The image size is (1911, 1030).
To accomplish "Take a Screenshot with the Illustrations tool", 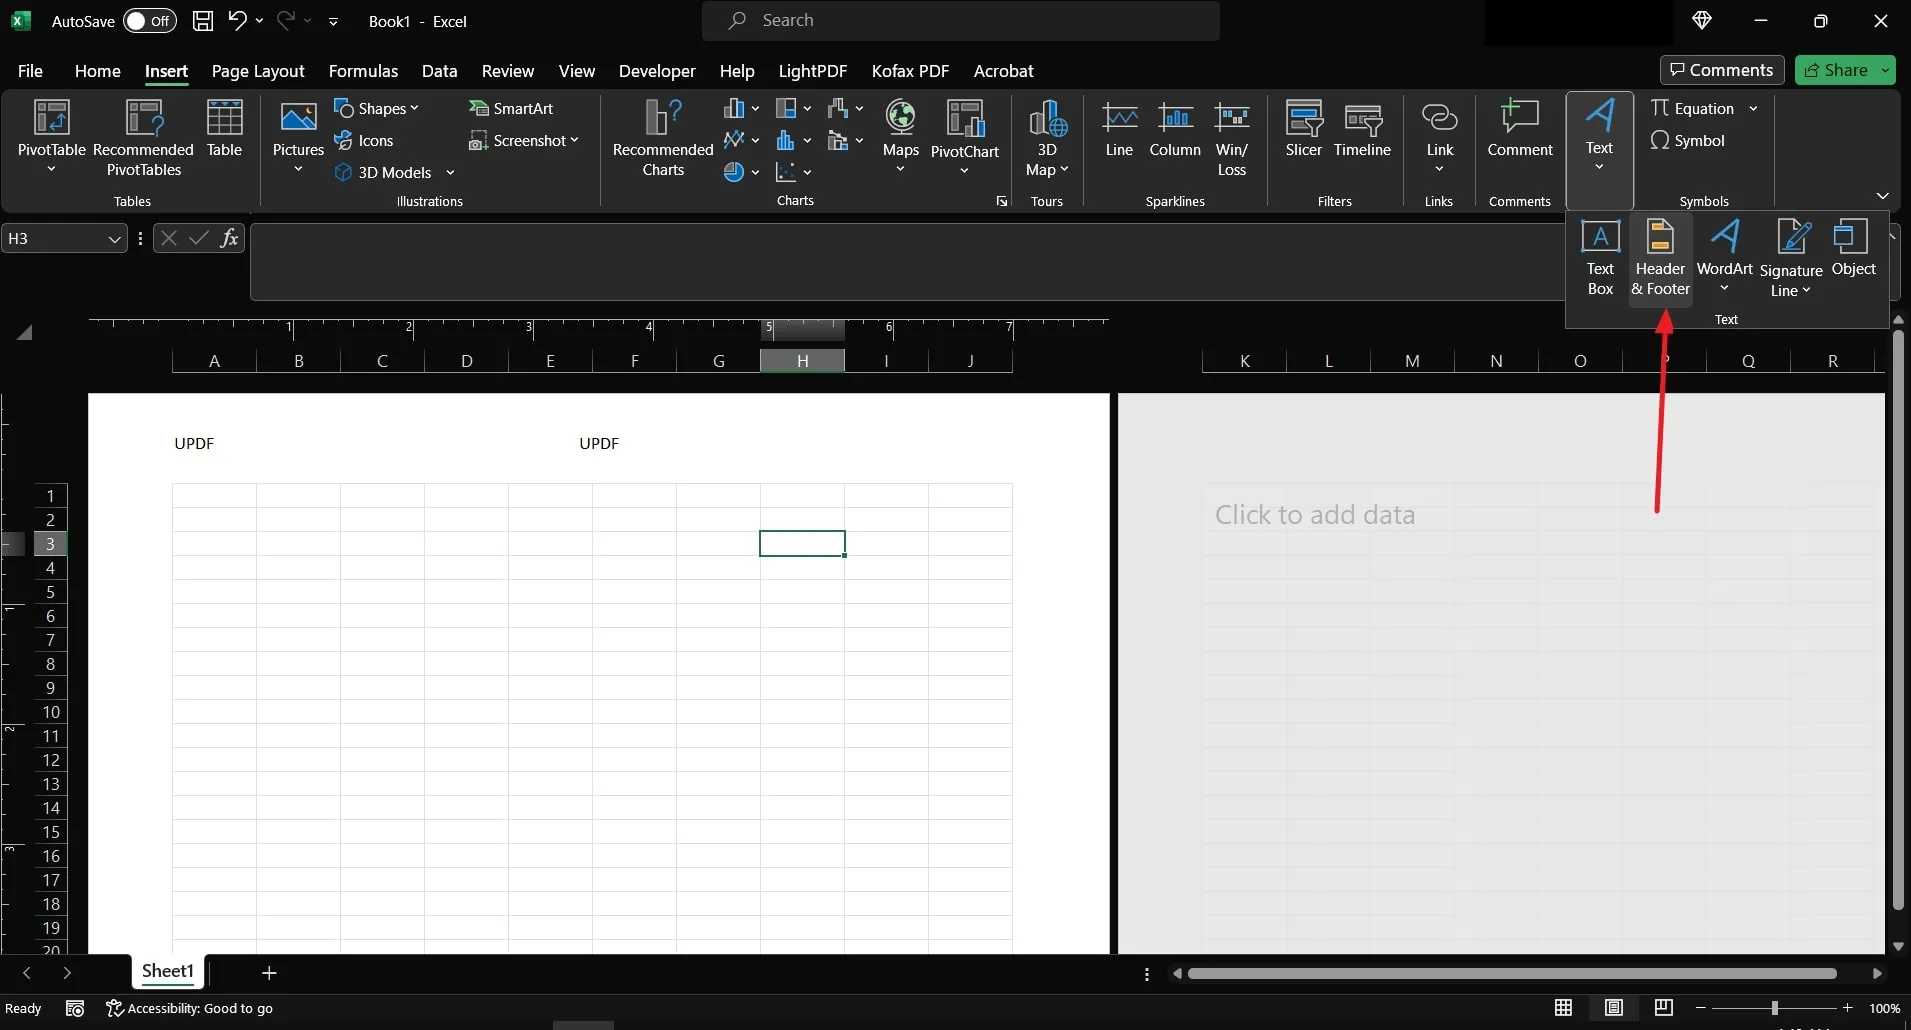I will coord(524,141).
